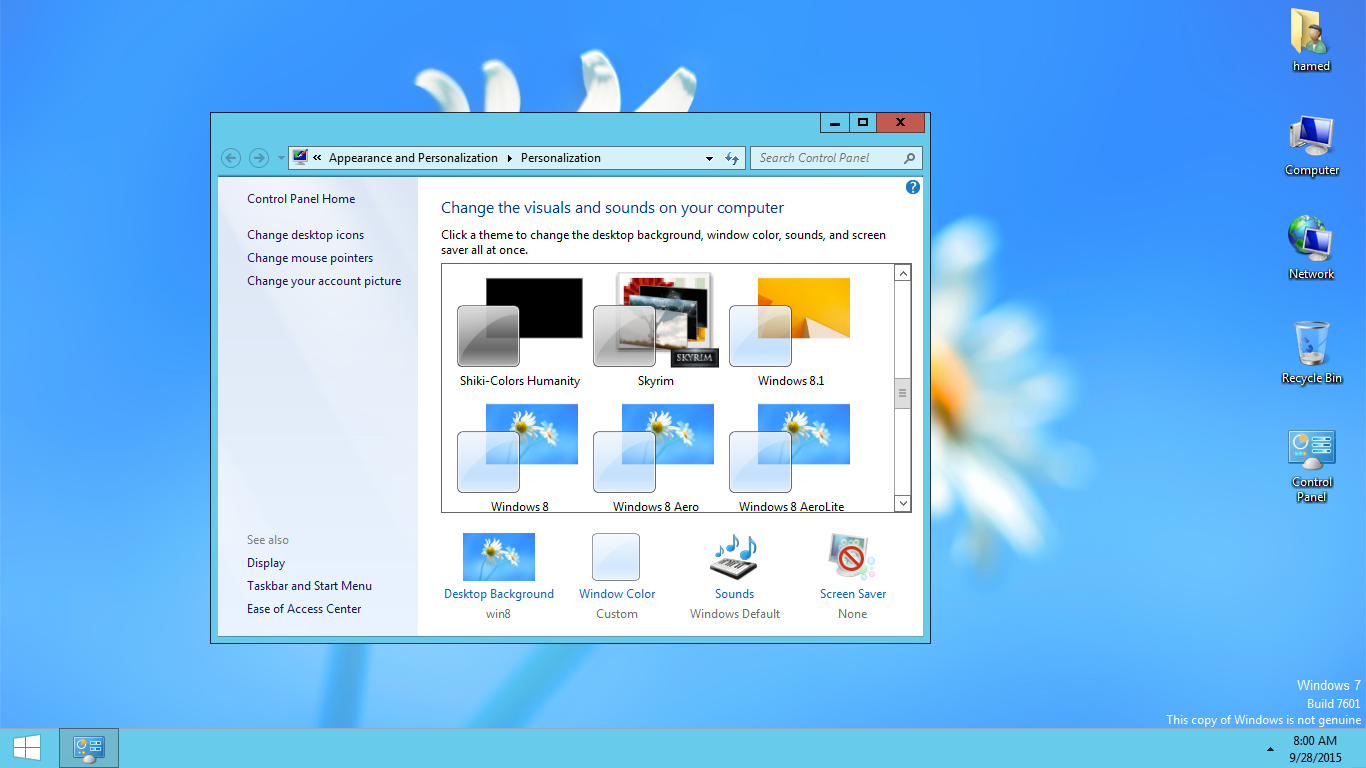Viewport: 1366px width, 768px height.
Task: Expand arrow after Appearance and Personalization breadcrumb
Action: [x=509, y=158]
